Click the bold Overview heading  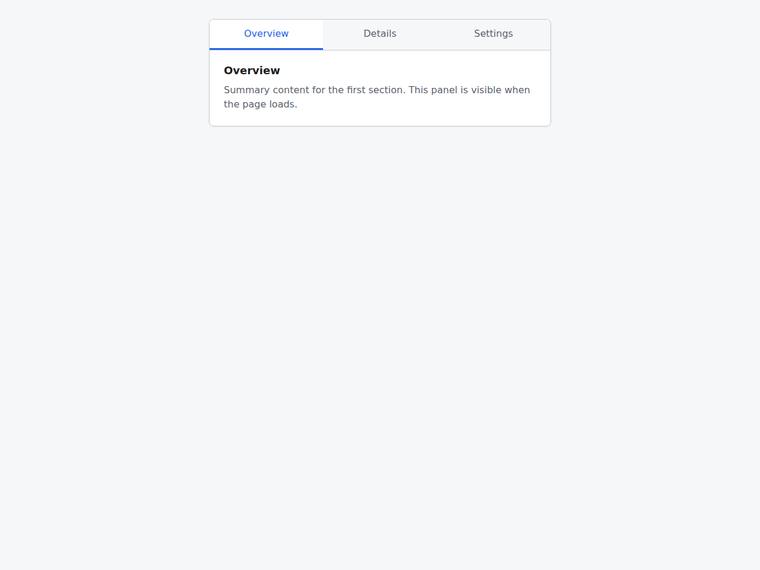pyautogui.click(x=252, y=70)
